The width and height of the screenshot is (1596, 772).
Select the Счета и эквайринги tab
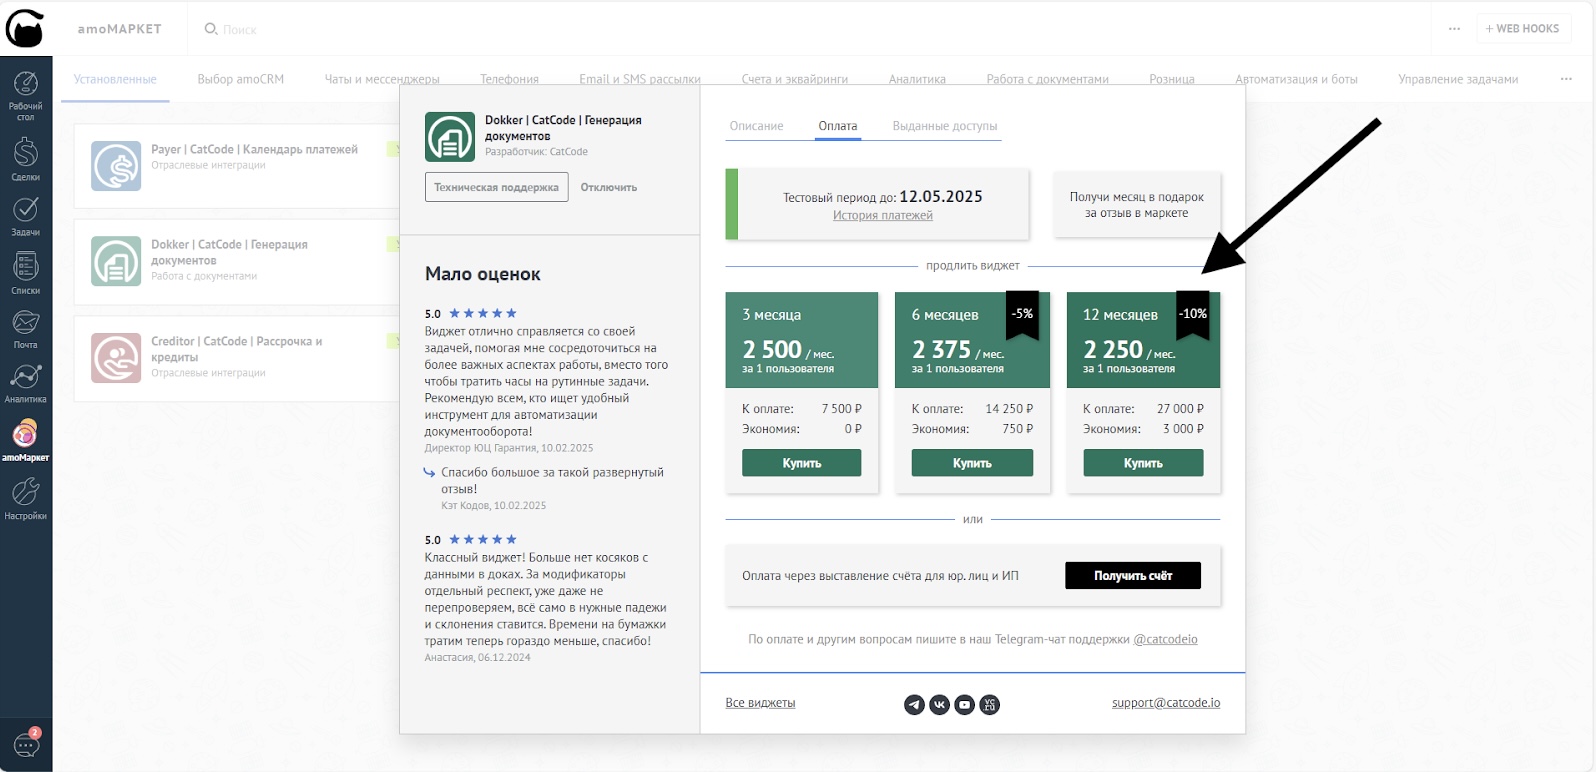[794, 79]
